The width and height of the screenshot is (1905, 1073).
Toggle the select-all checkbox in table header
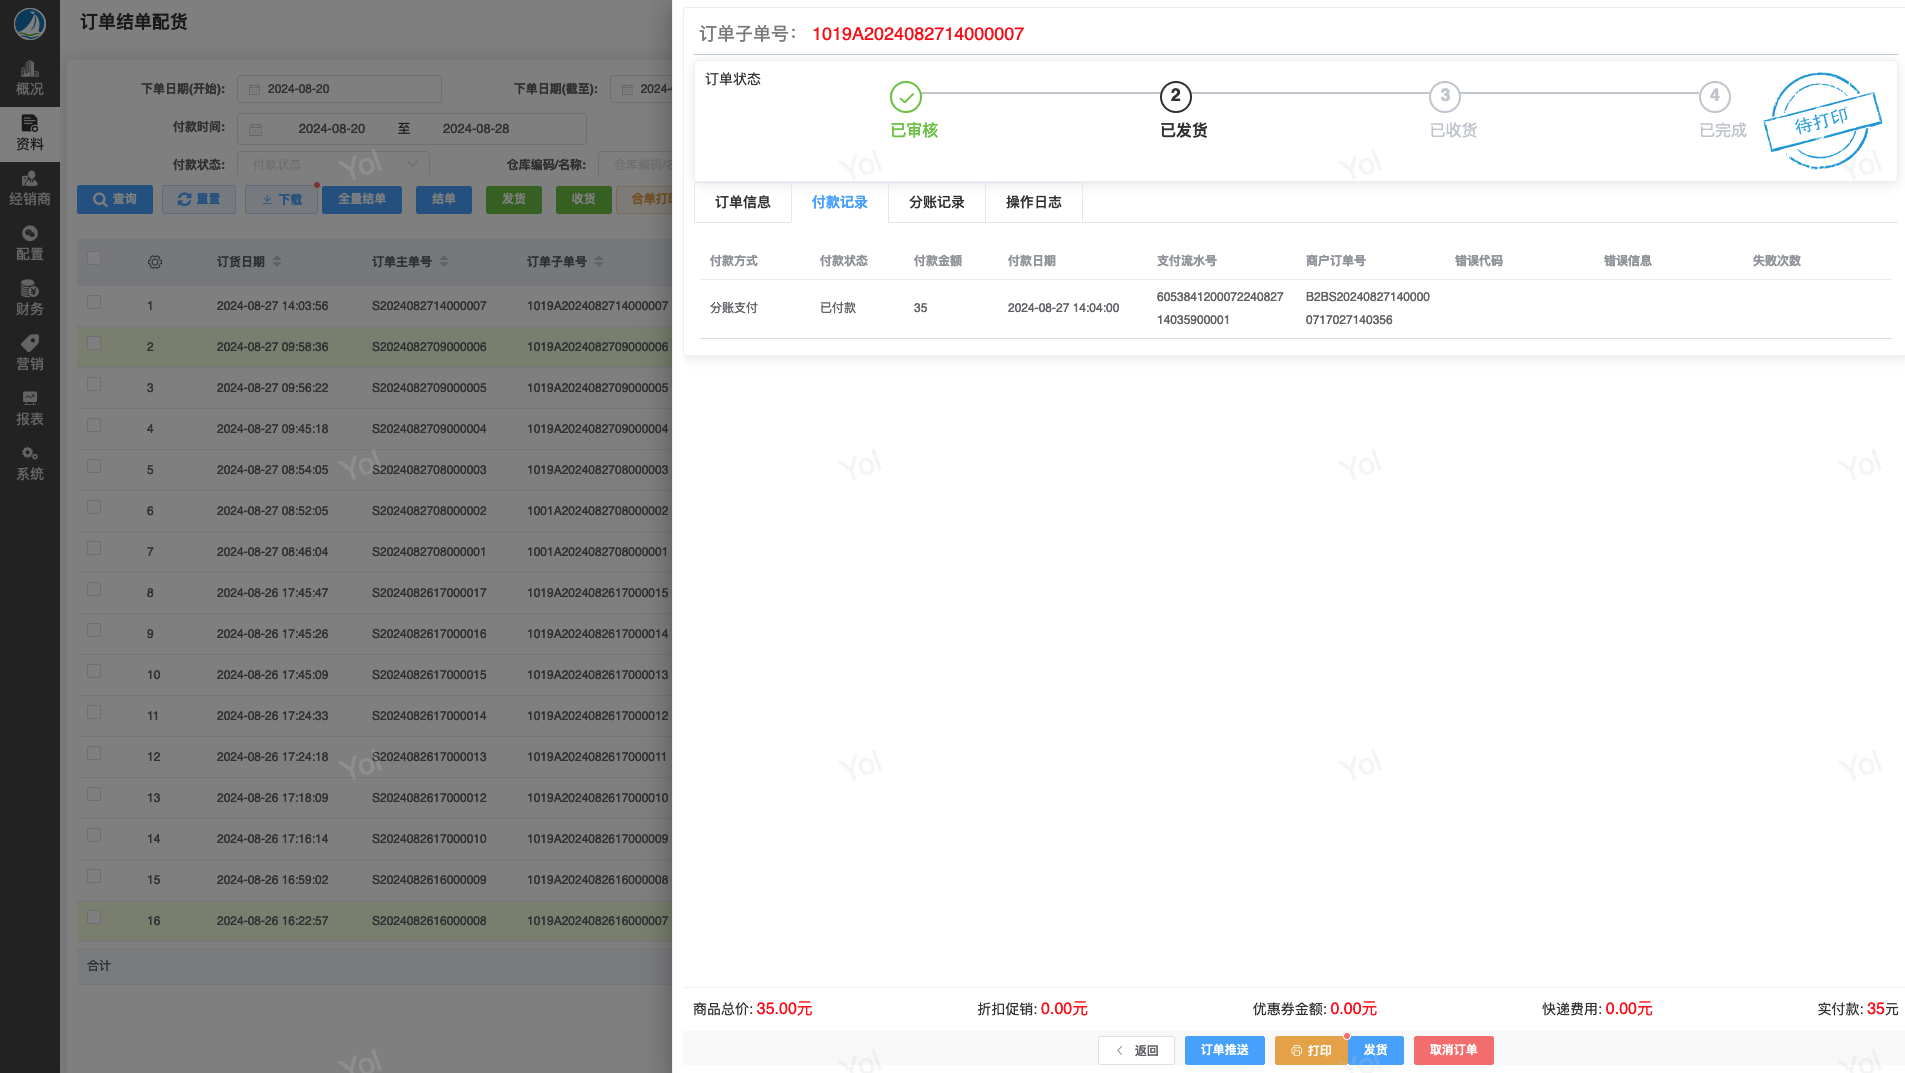(x=94, y=258)
